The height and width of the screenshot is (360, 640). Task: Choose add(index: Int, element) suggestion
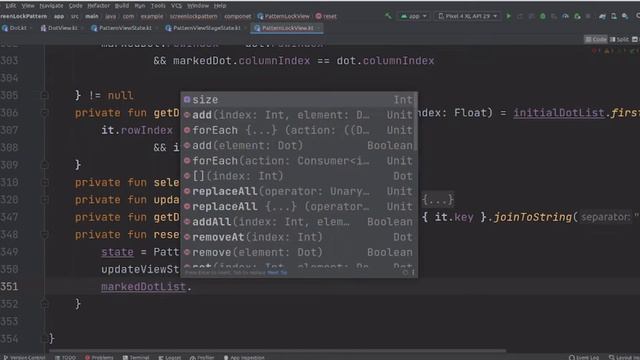point(298,115)
